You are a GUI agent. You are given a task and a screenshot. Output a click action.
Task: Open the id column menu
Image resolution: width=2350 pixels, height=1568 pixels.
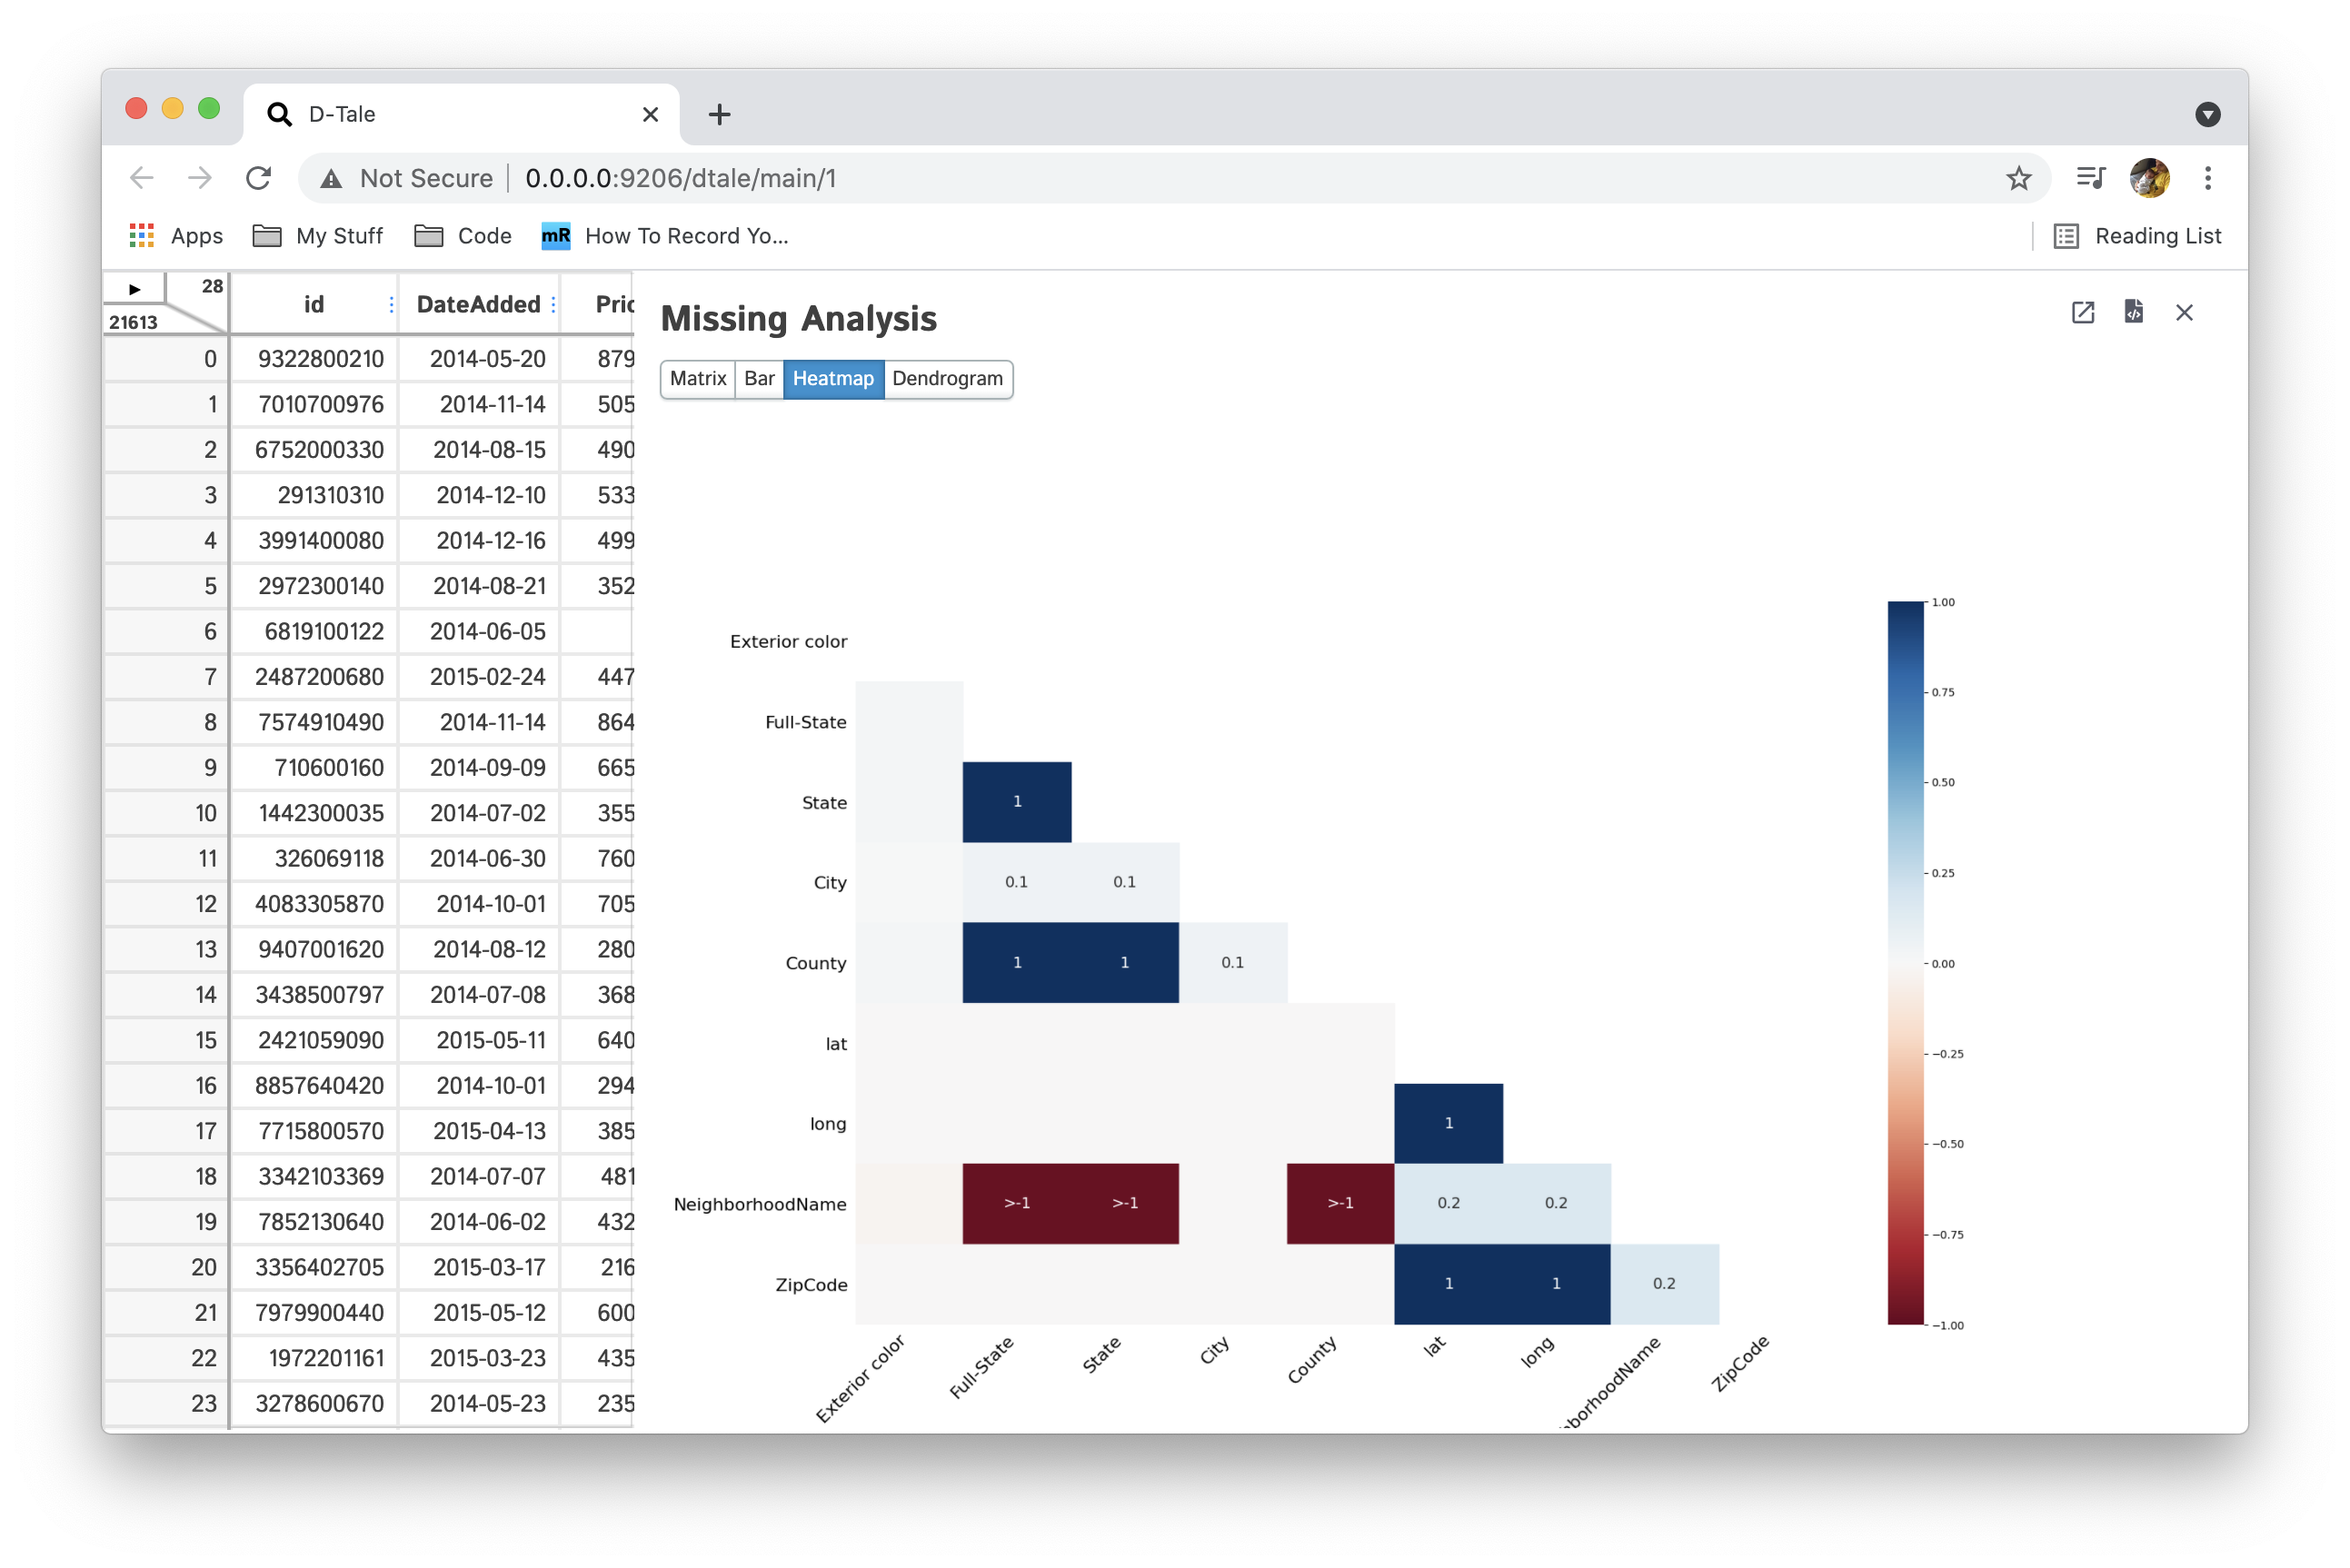tap(391, 305)
